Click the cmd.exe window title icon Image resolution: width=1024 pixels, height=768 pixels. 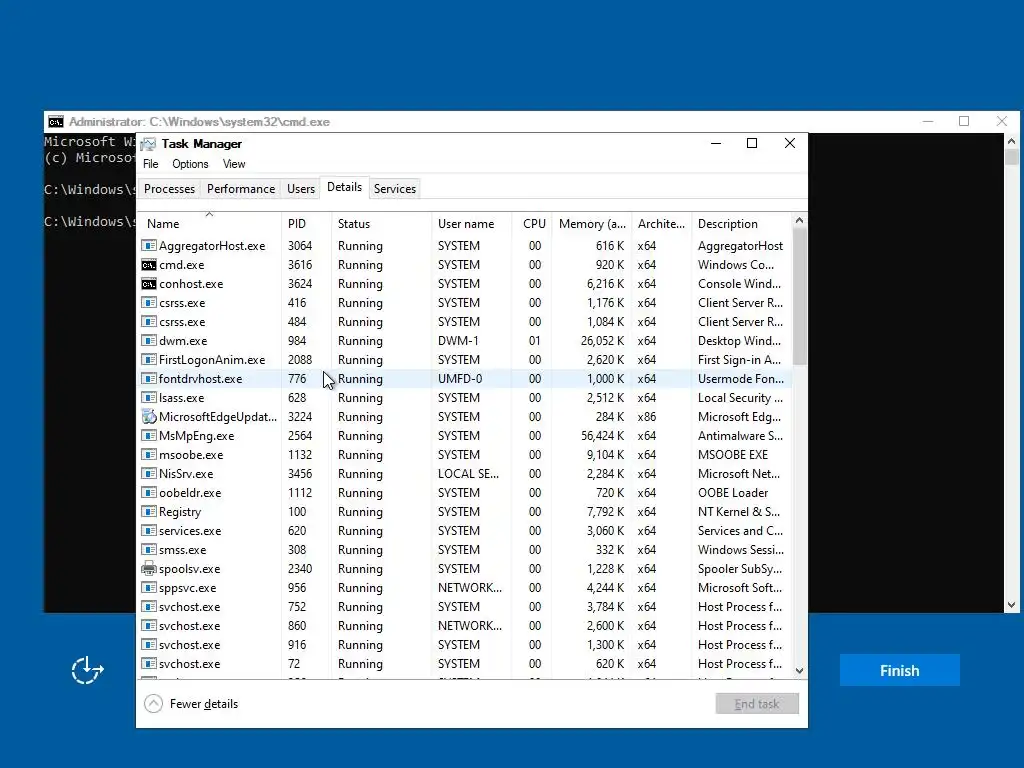point(56,121)
